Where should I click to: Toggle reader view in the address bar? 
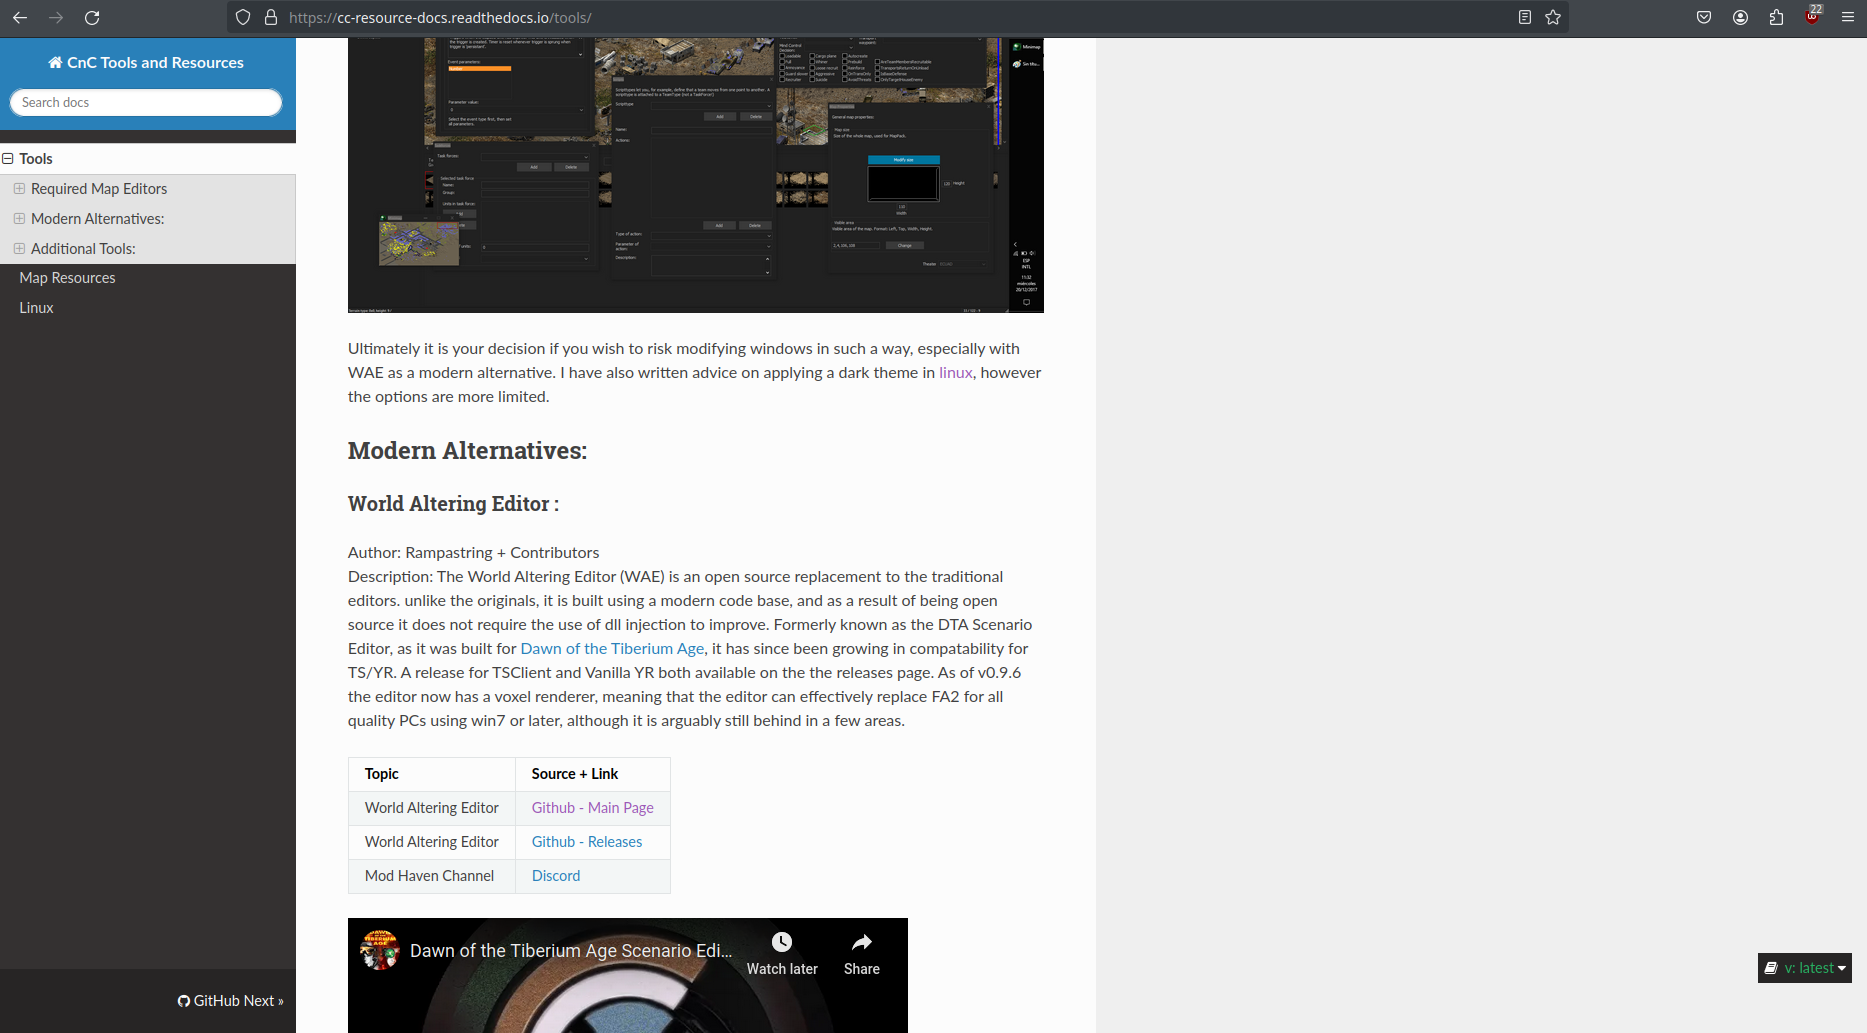click(x=1525, y=17)
